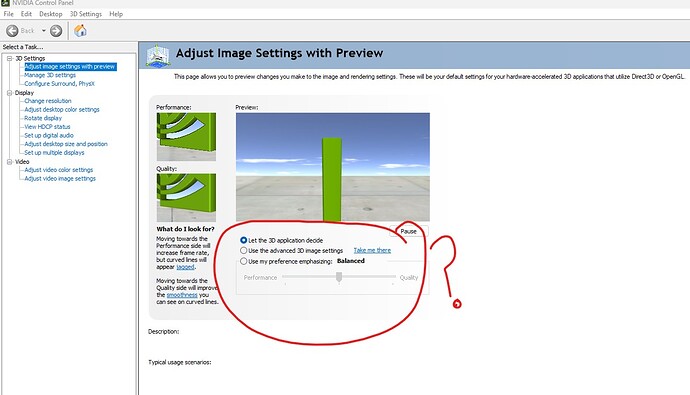Open Adjust desktop color settings

pyautogui.click(x=62, y=110)
